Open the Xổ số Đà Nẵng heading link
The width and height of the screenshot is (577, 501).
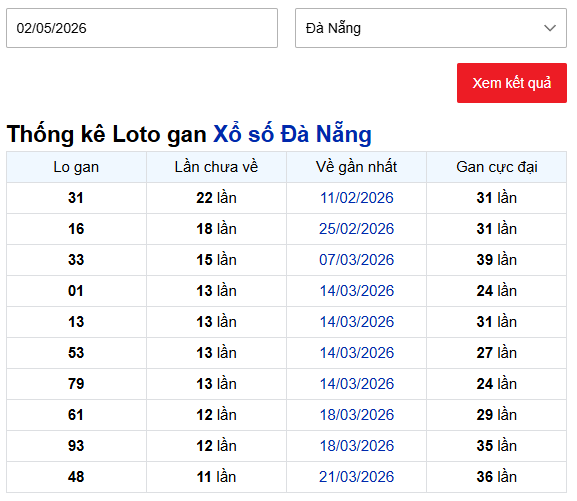pyautogui.click(x=292, y=134)
